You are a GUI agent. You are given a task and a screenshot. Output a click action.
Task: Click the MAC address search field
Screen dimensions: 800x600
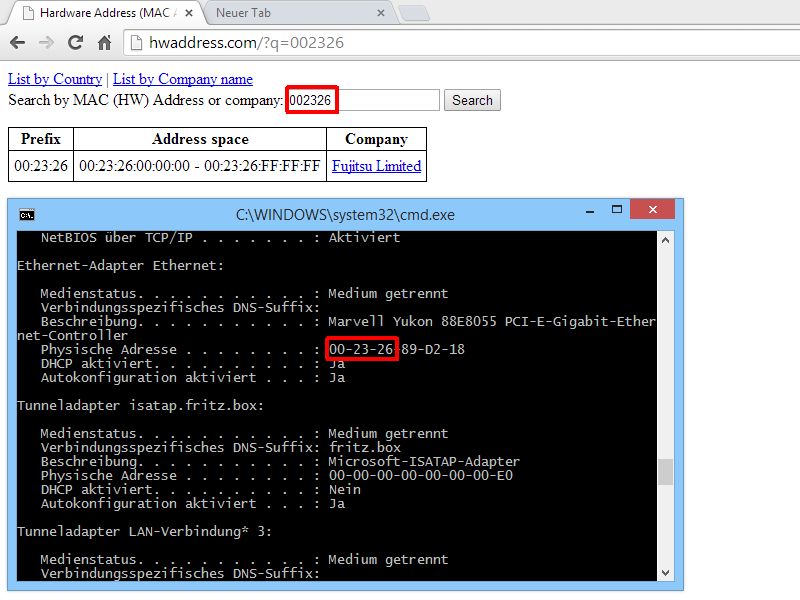pos(363,100)
